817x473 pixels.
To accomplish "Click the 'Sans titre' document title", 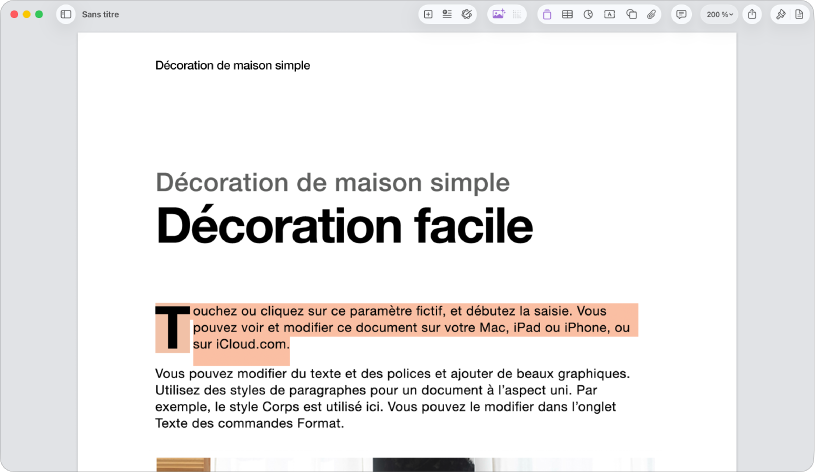I will coord(101,15).
